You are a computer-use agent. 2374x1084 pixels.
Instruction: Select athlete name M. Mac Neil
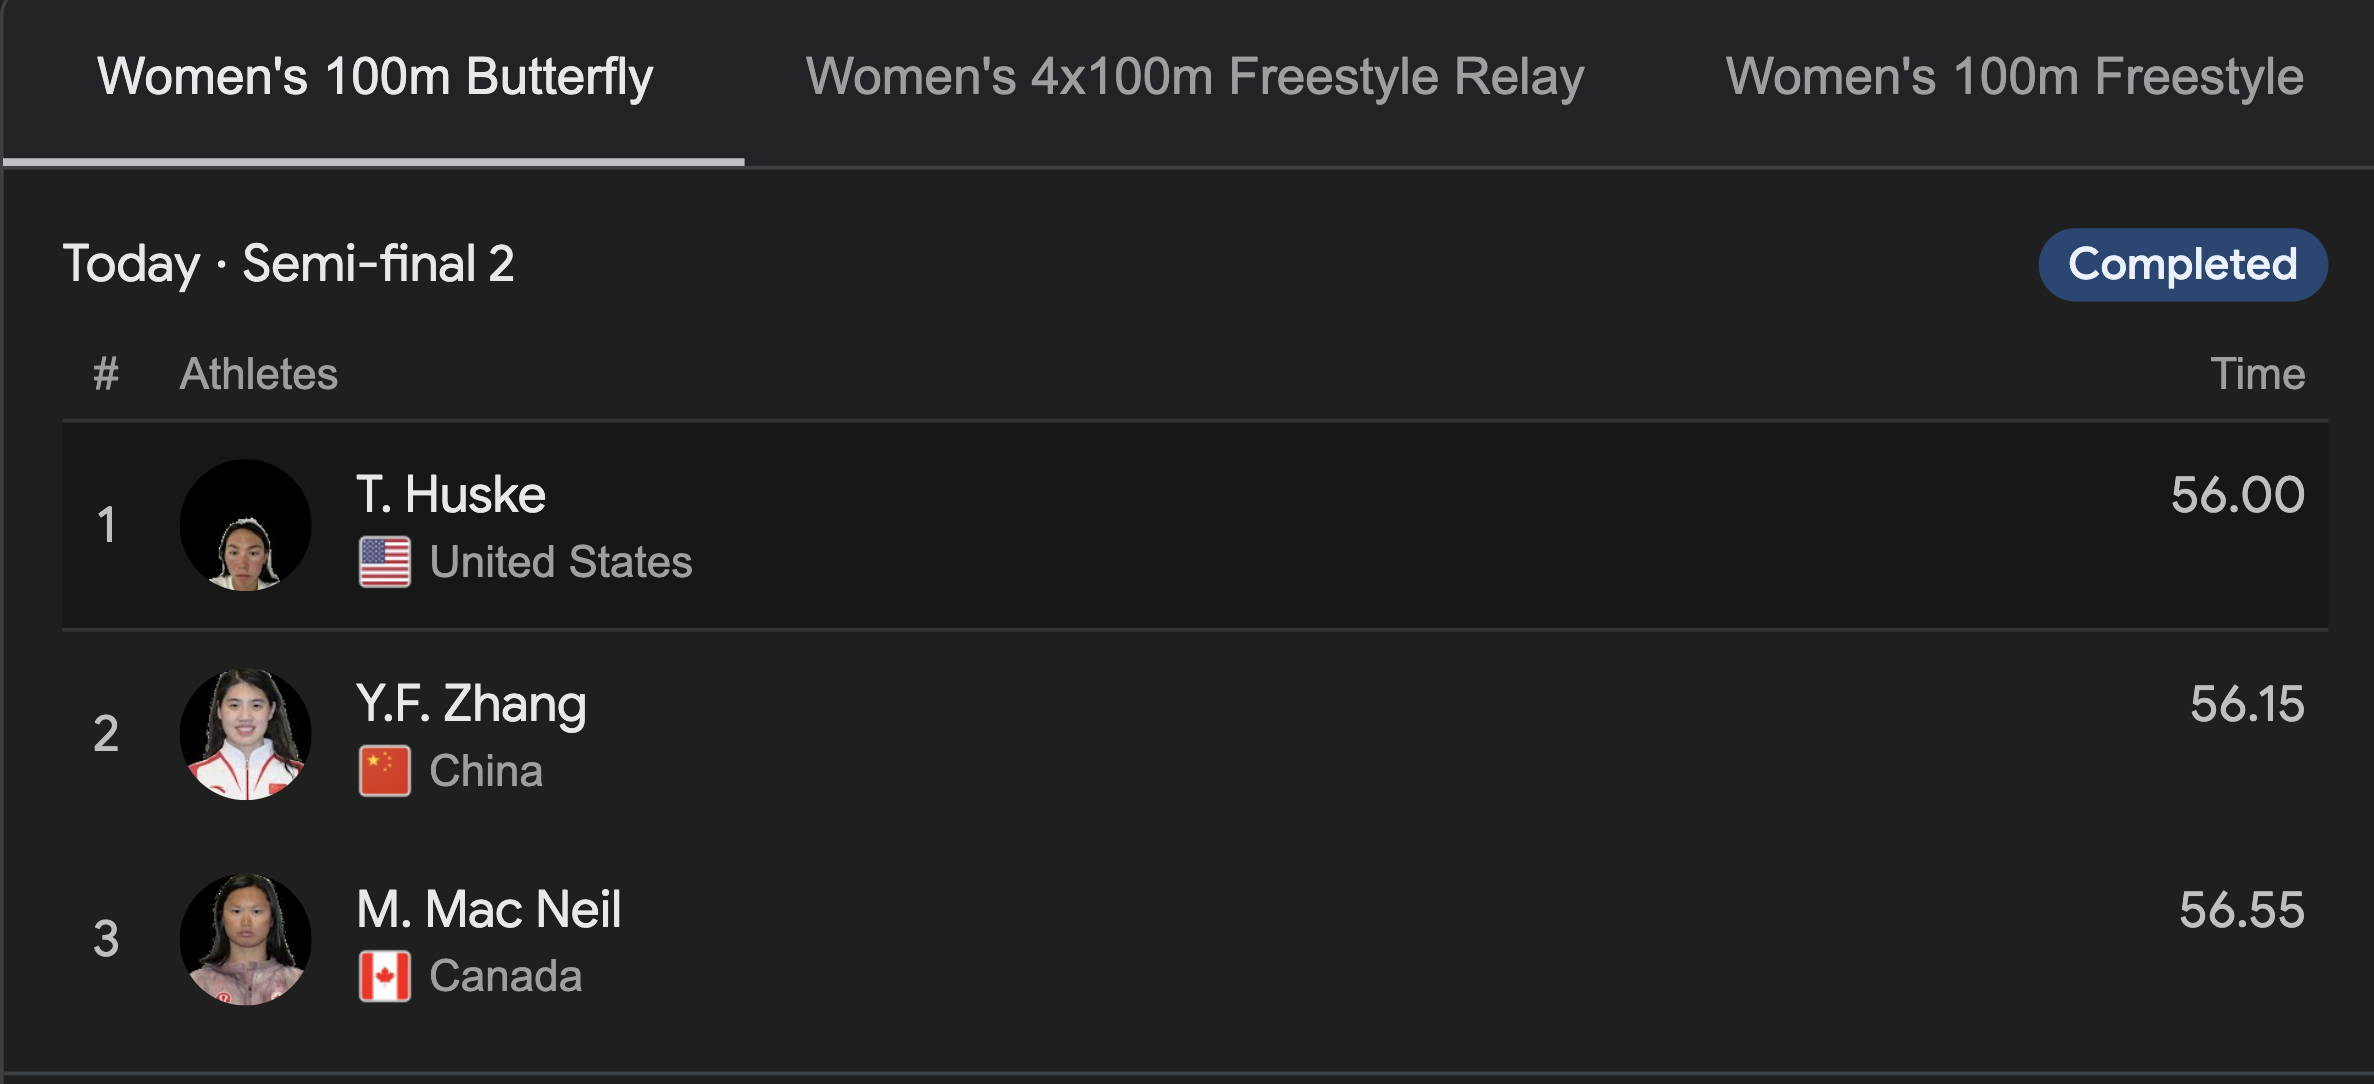(489, 910)
